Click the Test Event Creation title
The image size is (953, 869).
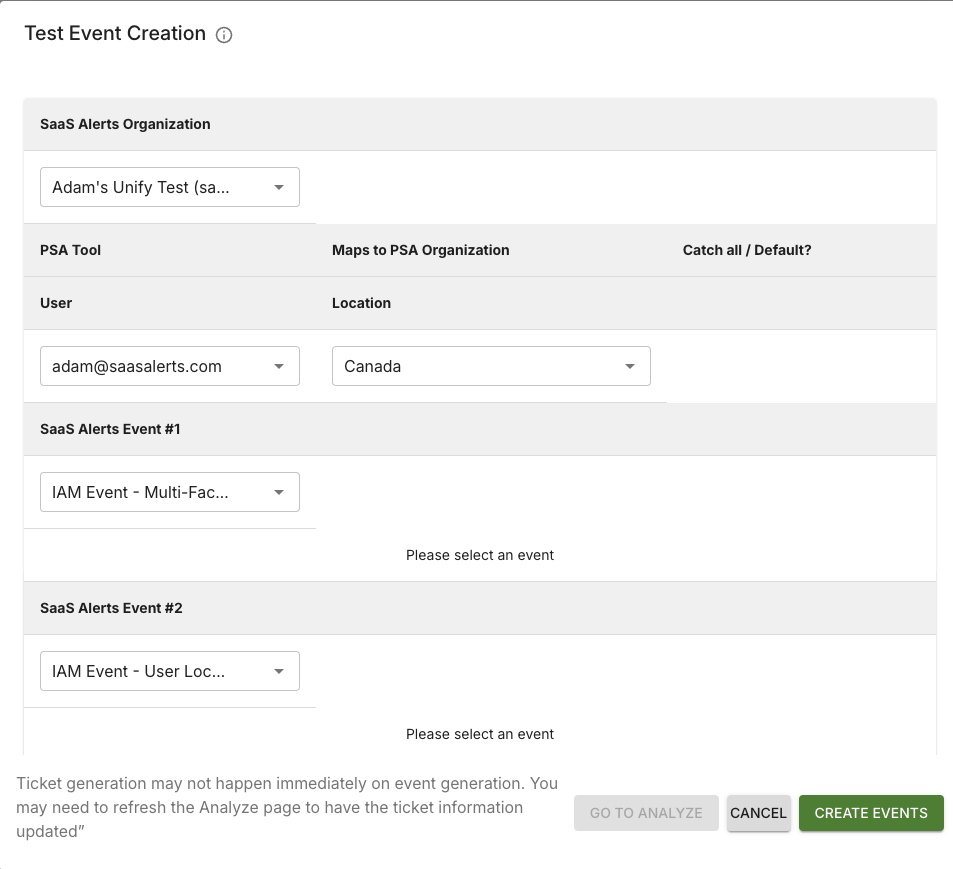(x=115, y=34)
